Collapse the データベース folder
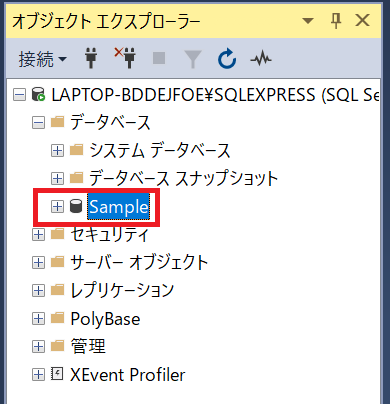 [38, 123]
